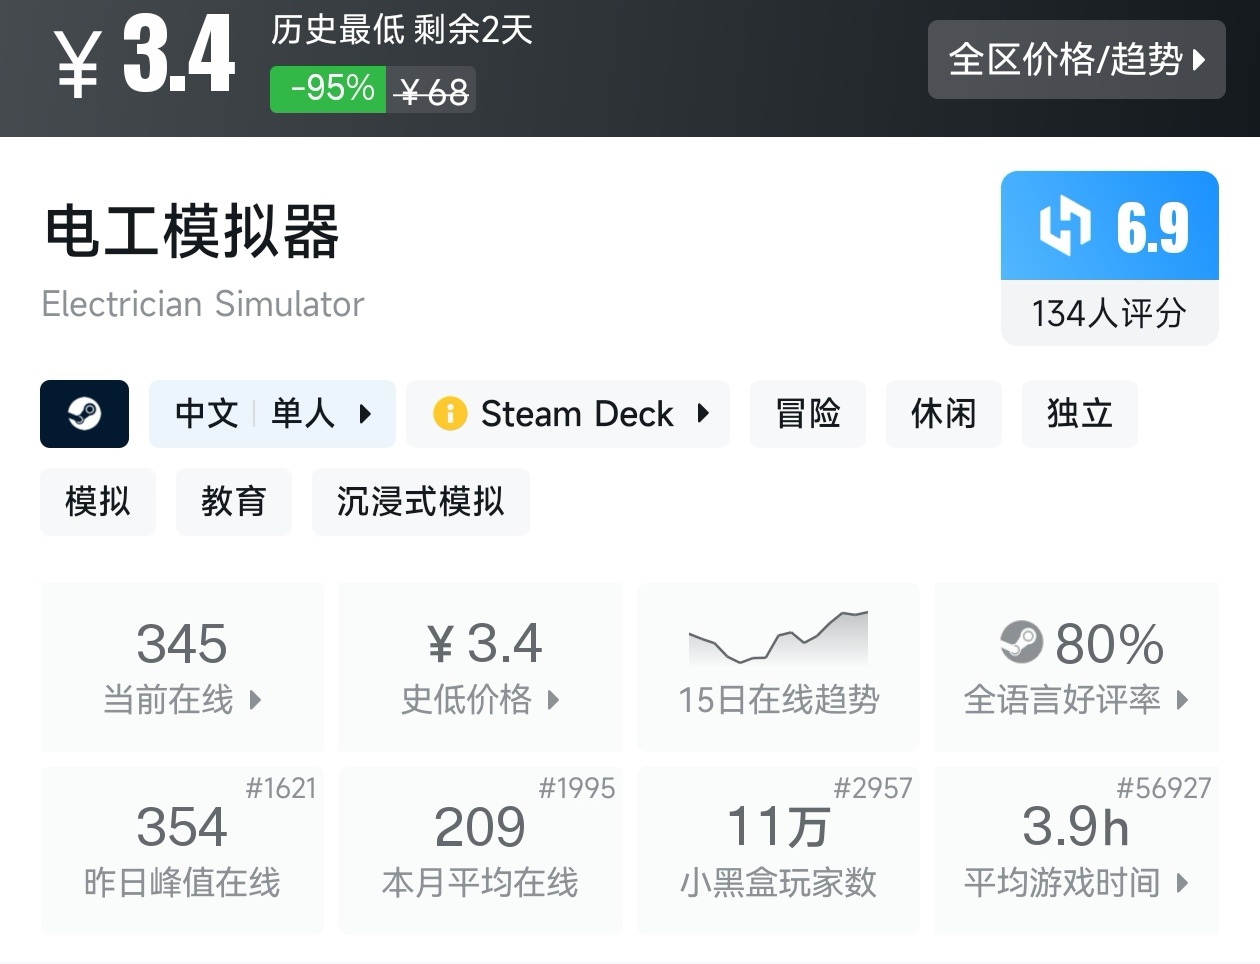
Task: Select the 冒险 adventure tag
Action: pyautogui.click(x=808, y=414)
